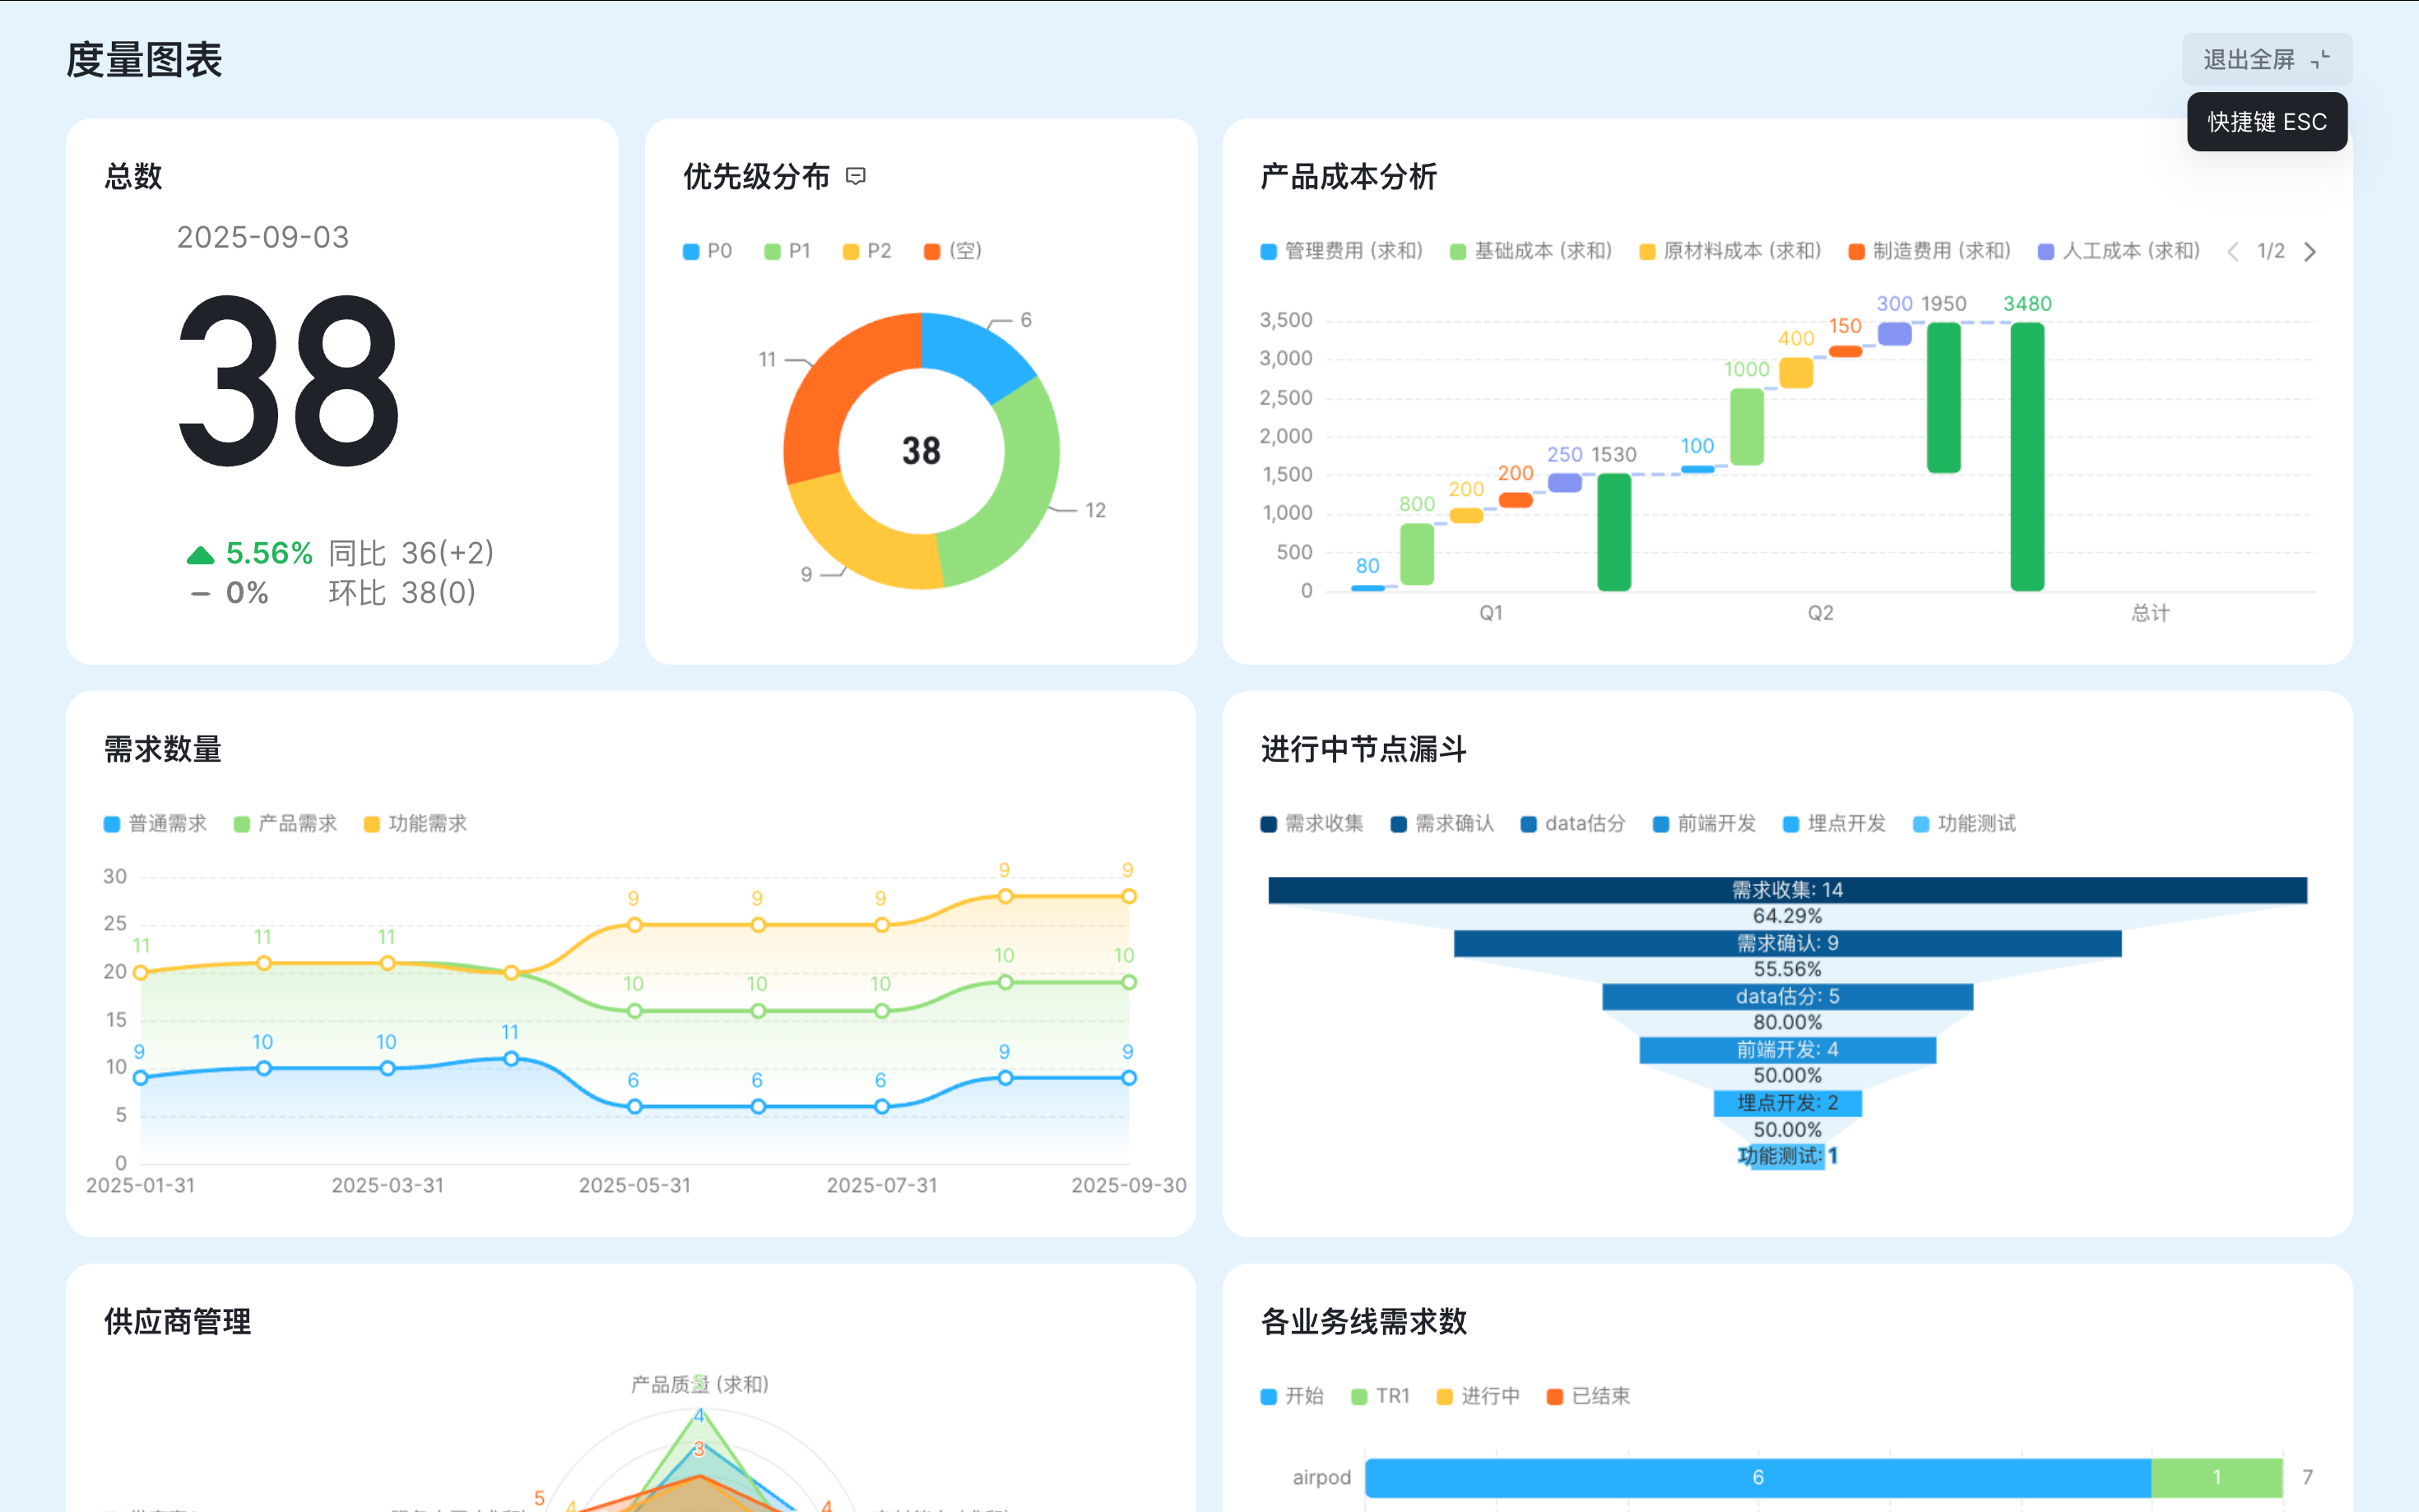Click the green 5.56% growth value
Image resolution: width=2419 pixels, height=1512 pixels.
(269, 553)
